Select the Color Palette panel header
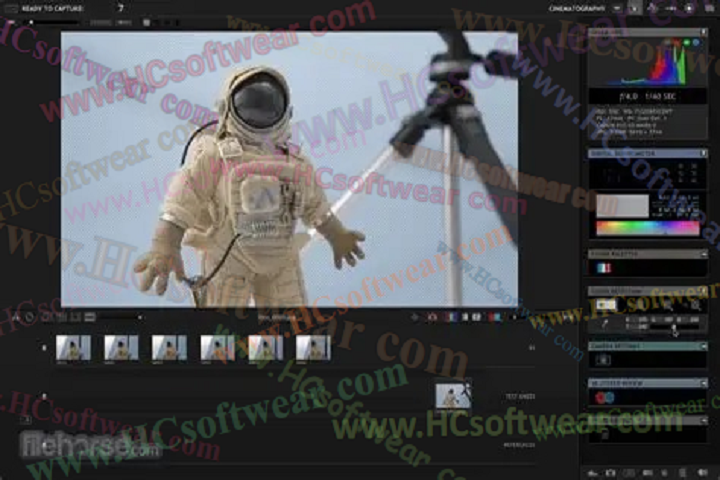The width and height of the screenshot is (720, 480). pos(647,254)
